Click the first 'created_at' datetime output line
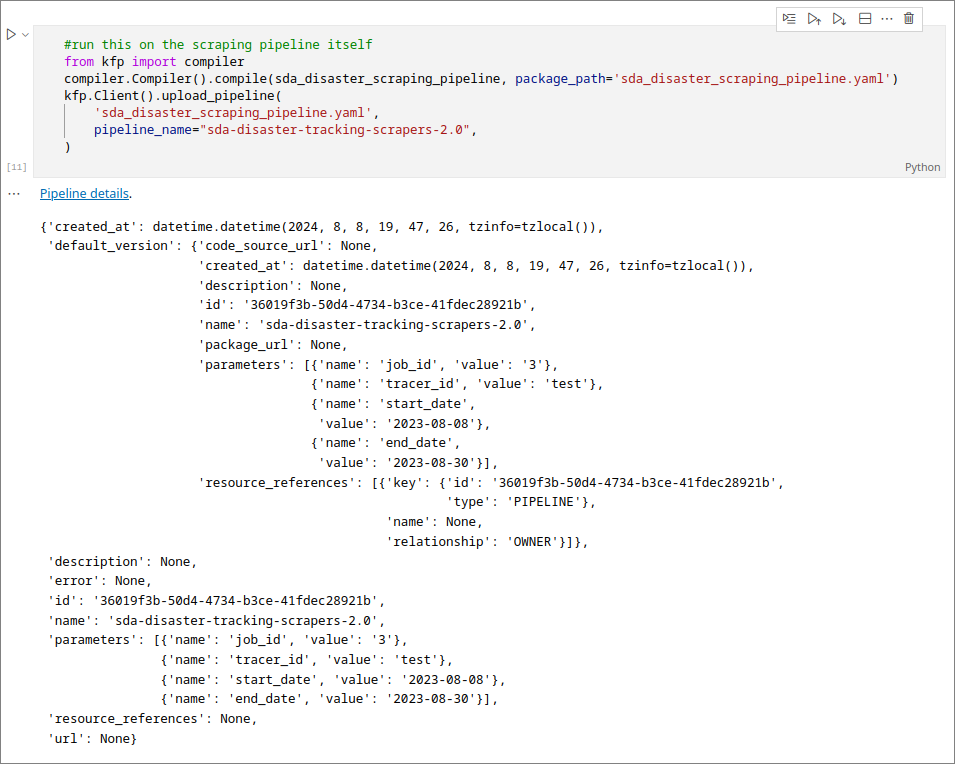 pyautogui.click(x=322, y=227)
